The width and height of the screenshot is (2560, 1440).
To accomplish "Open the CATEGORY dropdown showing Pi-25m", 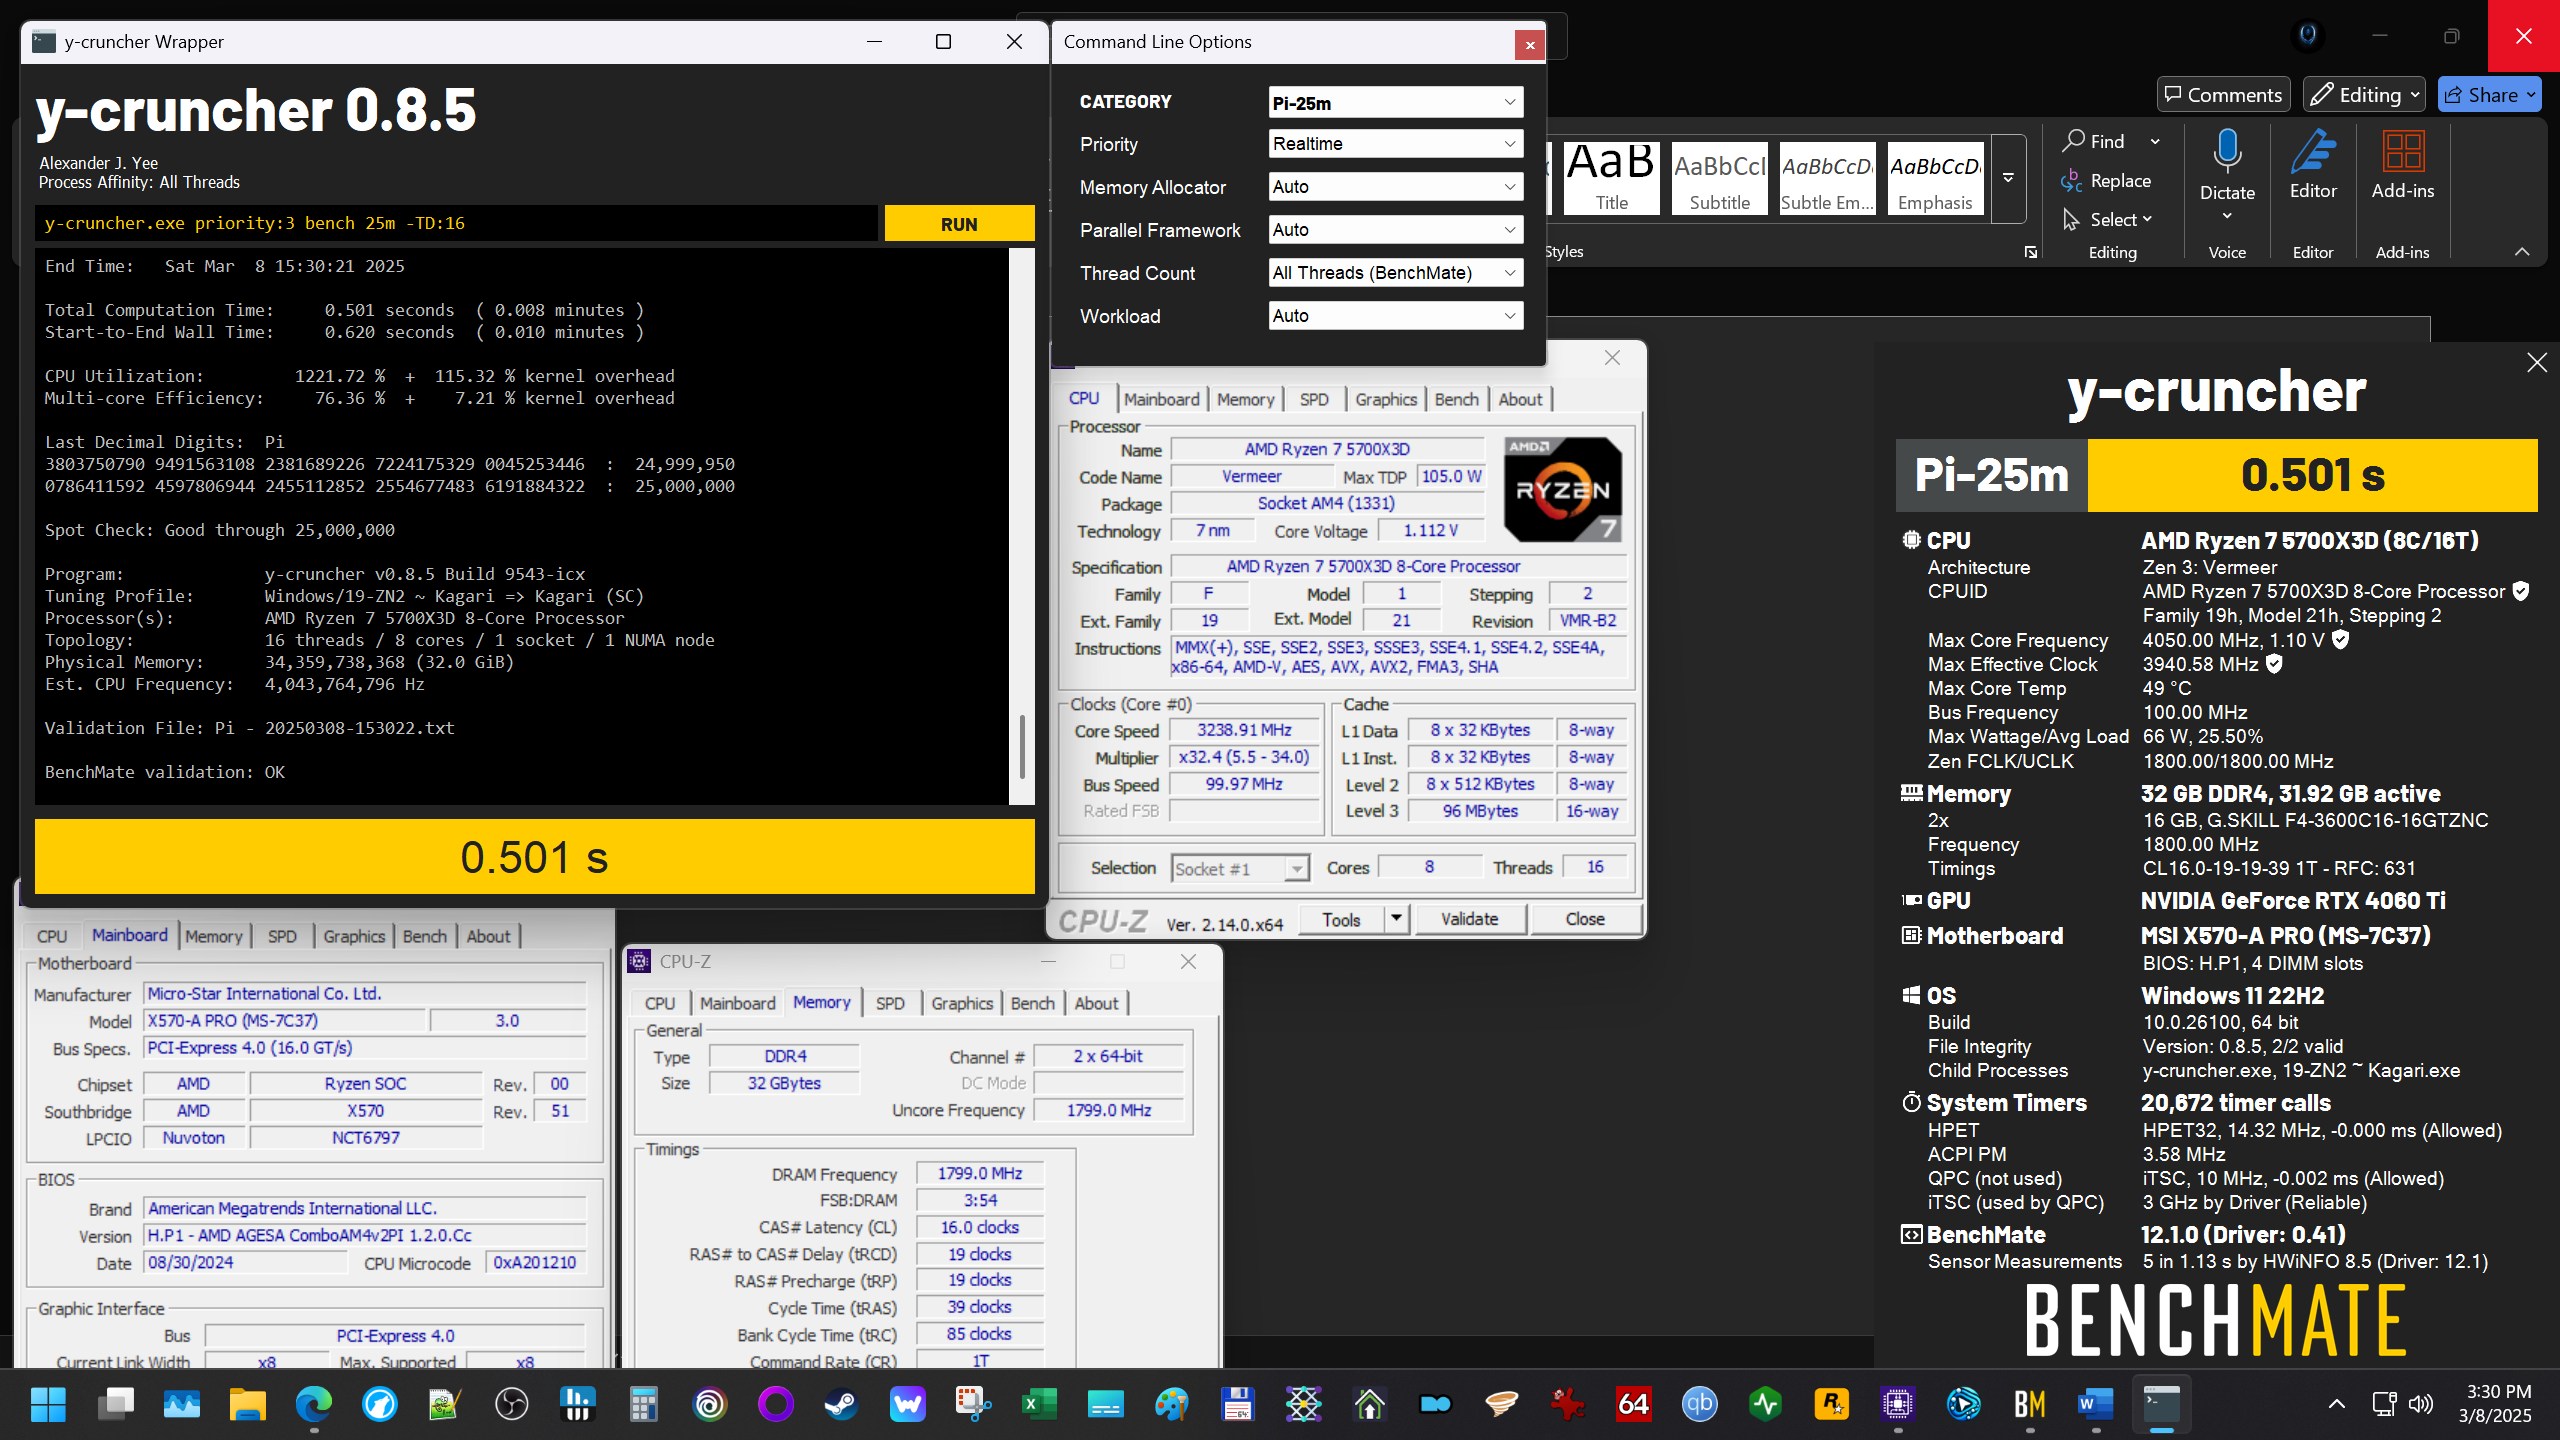I will pyautogui.click(x=1395, y=102).
